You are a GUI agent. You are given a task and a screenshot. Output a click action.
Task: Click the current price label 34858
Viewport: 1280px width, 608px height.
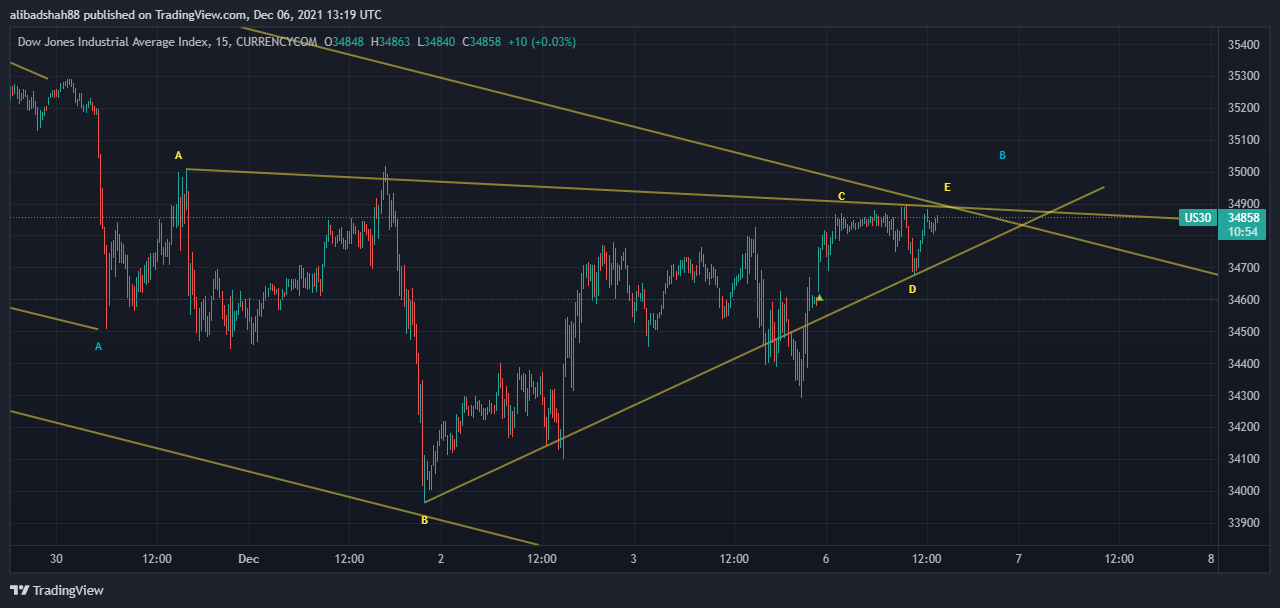[1243, 217]
